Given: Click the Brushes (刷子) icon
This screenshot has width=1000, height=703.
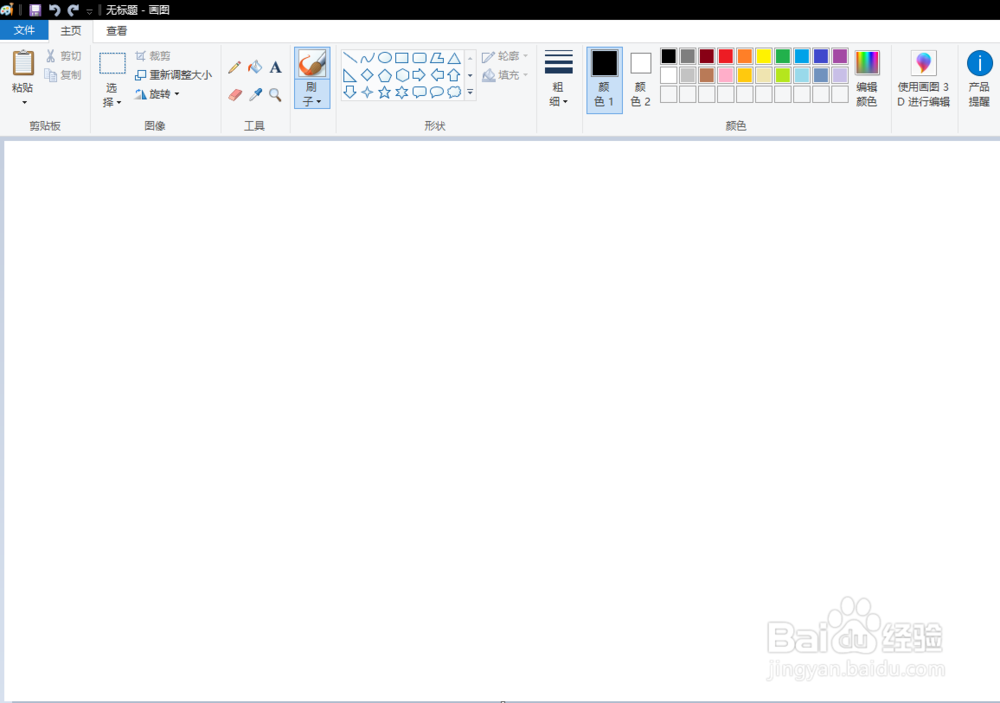Looking at the screenshot, I should 312,64.
